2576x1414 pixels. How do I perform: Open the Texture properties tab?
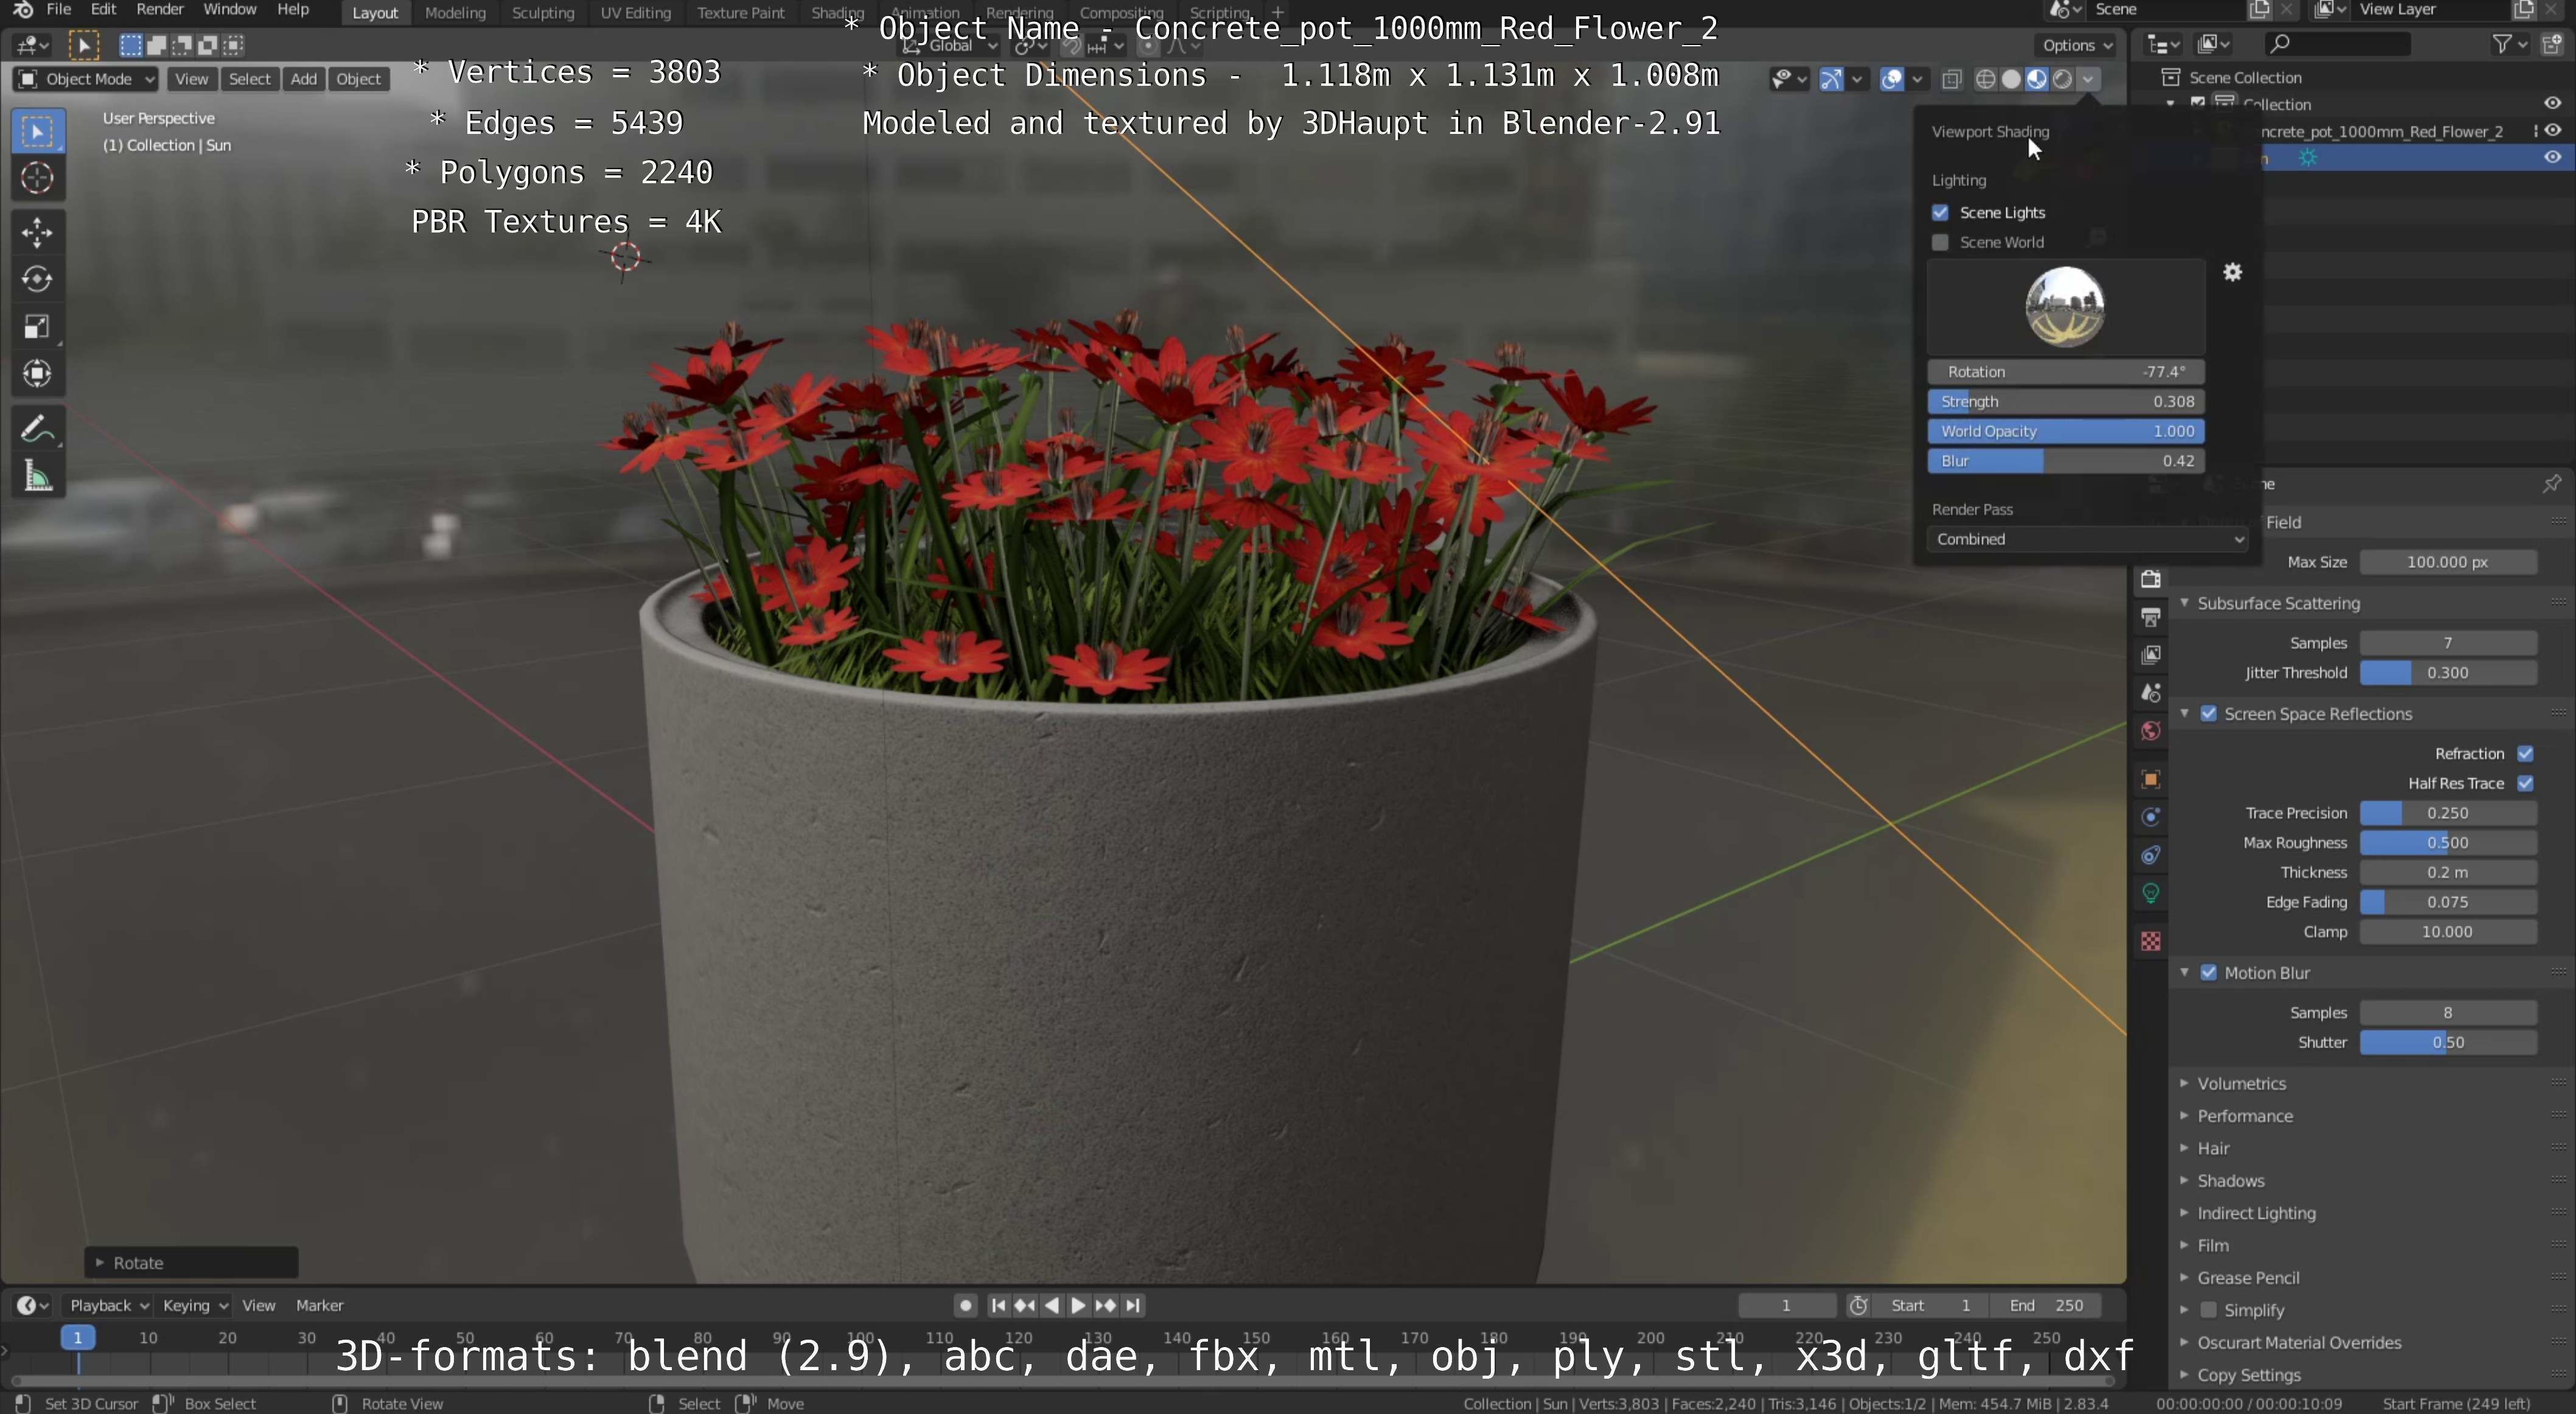2151,941
